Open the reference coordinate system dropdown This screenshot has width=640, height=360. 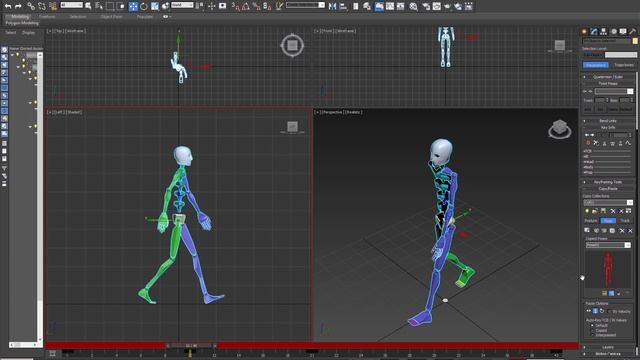coord(182,5)
